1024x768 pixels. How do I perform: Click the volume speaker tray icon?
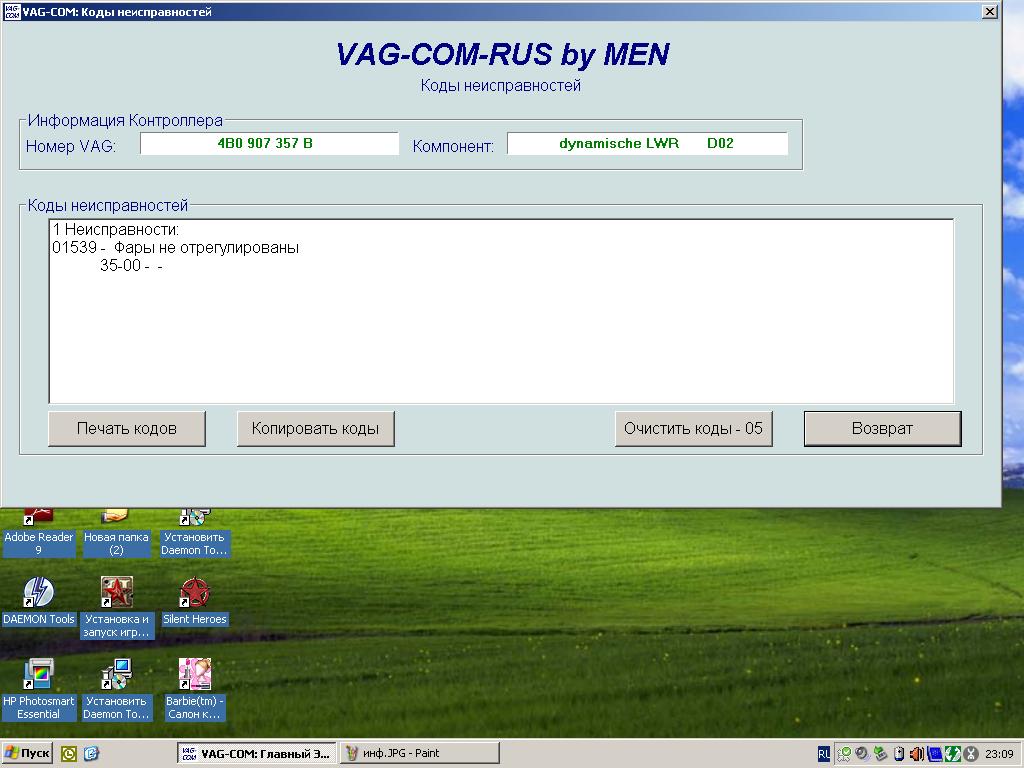point(916,754)
